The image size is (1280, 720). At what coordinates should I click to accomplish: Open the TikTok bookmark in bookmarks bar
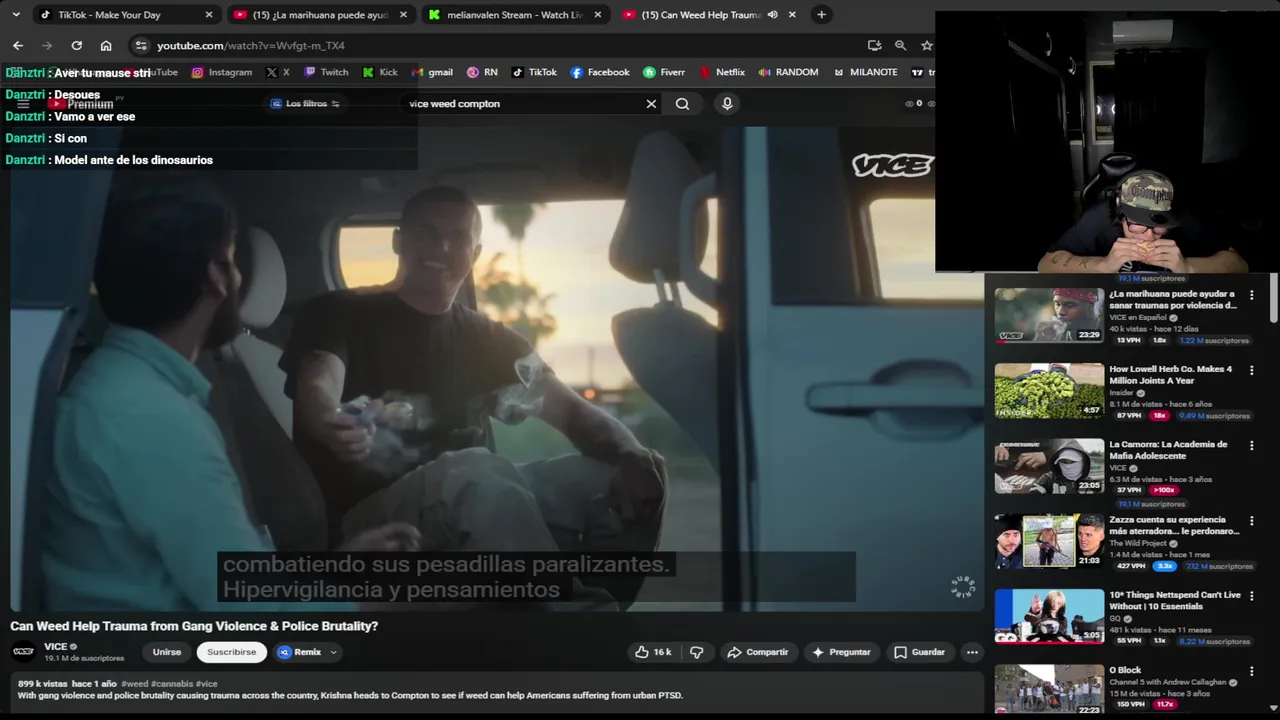(534, 72)
